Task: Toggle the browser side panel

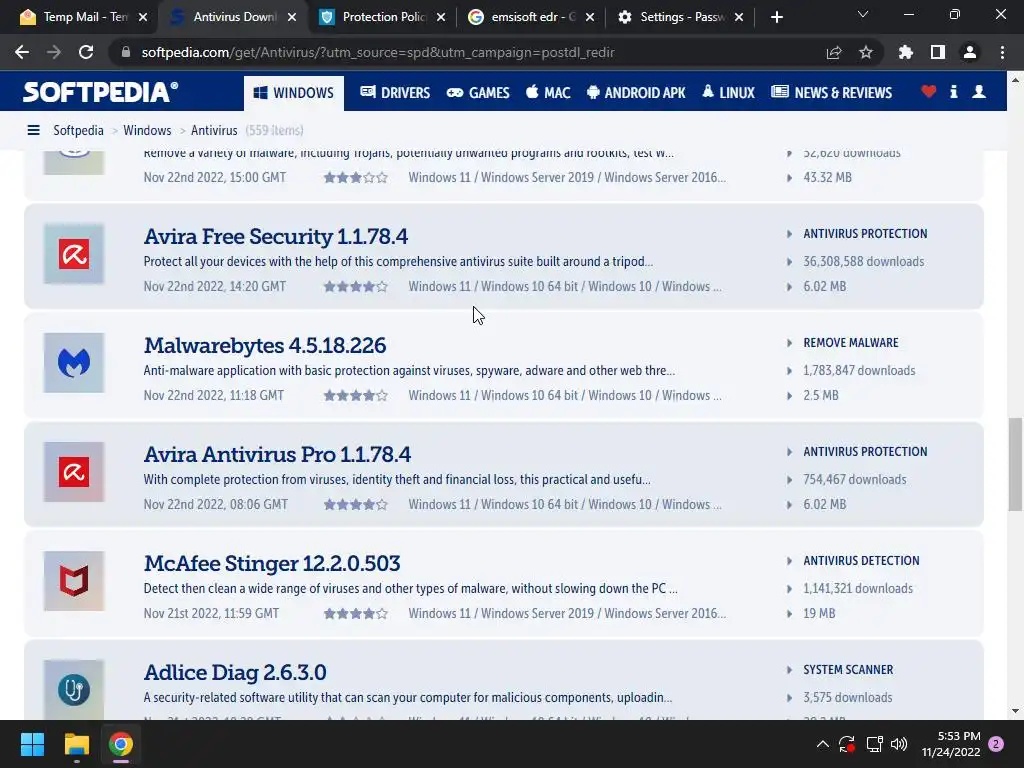Action: (938, 52)
